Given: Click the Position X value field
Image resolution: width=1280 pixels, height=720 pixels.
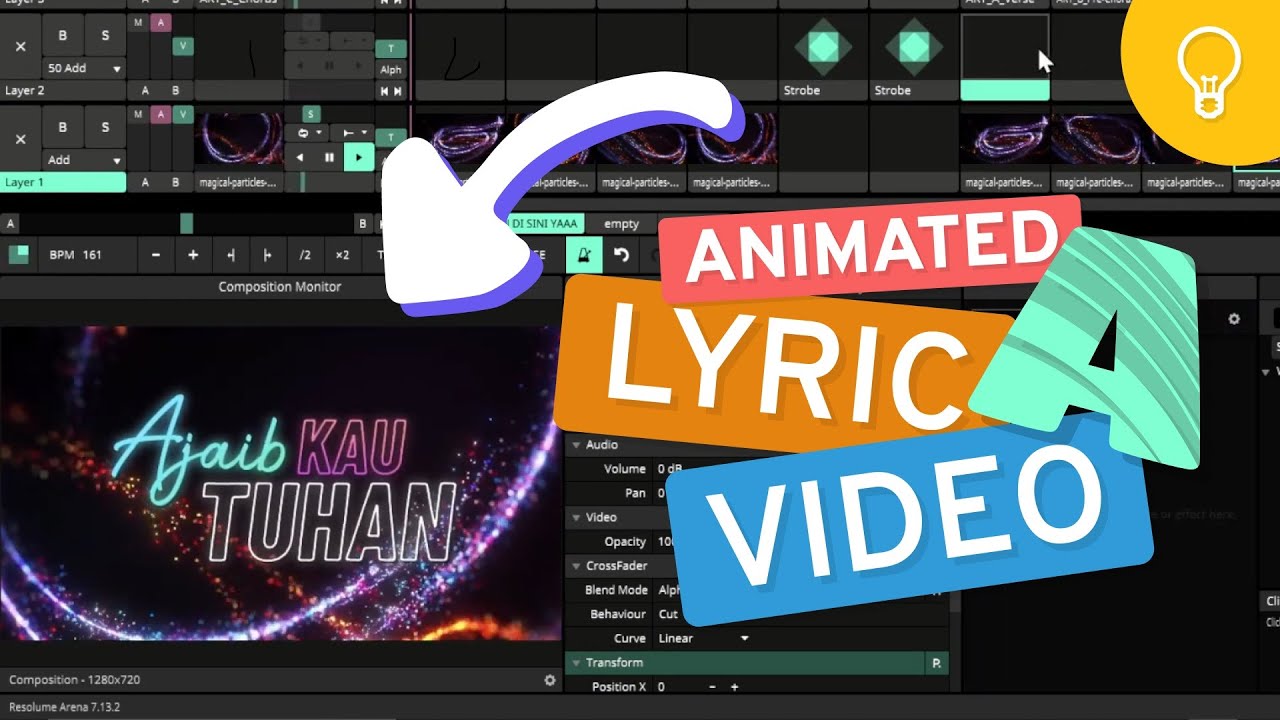Looking at the screenshot, I should click(x=676, y=687).
